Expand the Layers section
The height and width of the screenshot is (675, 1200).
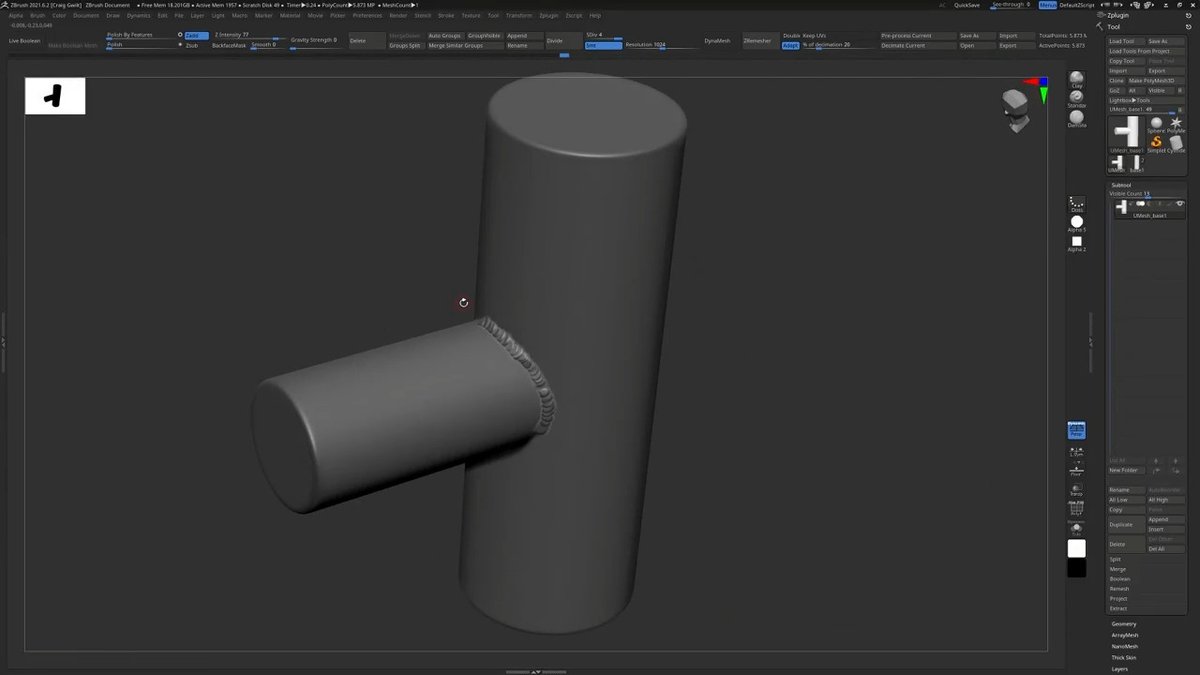1119,669
